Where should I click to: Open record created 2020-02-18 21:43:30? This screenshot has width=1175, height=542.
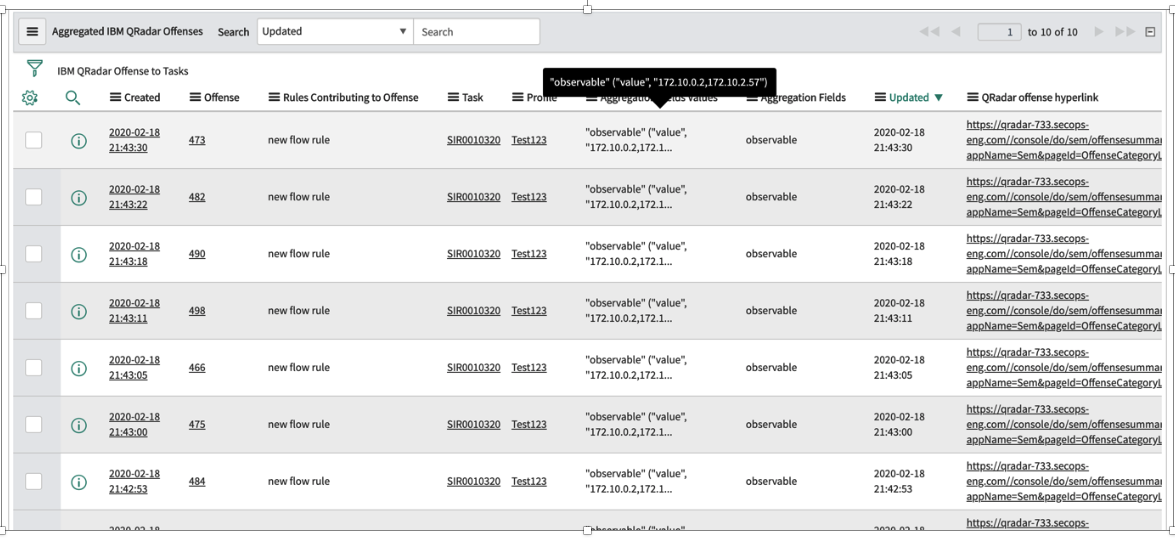pyautogui.click(x=134, y=140)
